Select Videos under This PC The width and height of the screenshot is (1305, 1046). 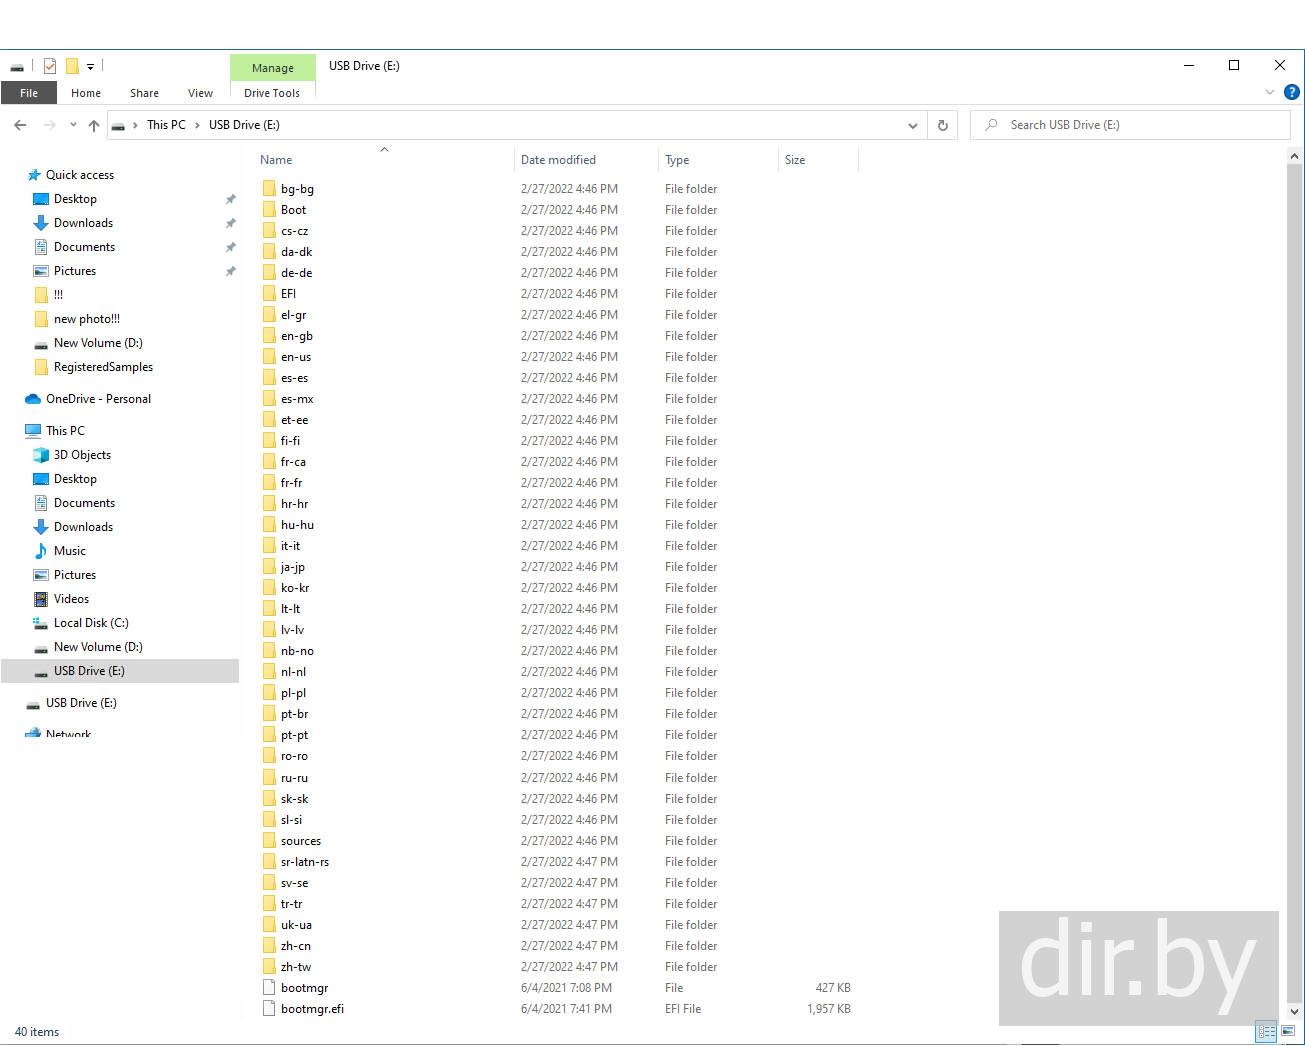[x=71, y=599]
